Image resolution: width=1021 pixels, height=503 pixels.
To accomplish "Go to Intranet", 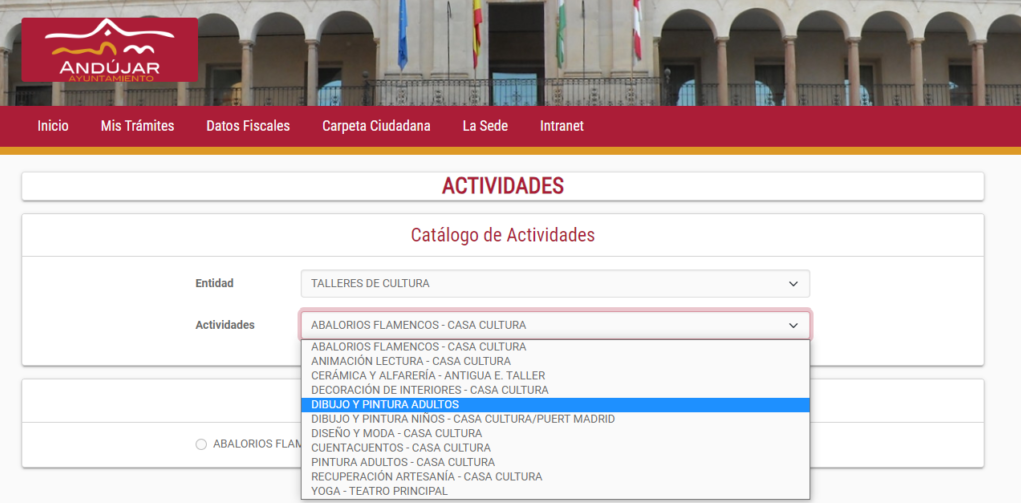I will point(562,126).
